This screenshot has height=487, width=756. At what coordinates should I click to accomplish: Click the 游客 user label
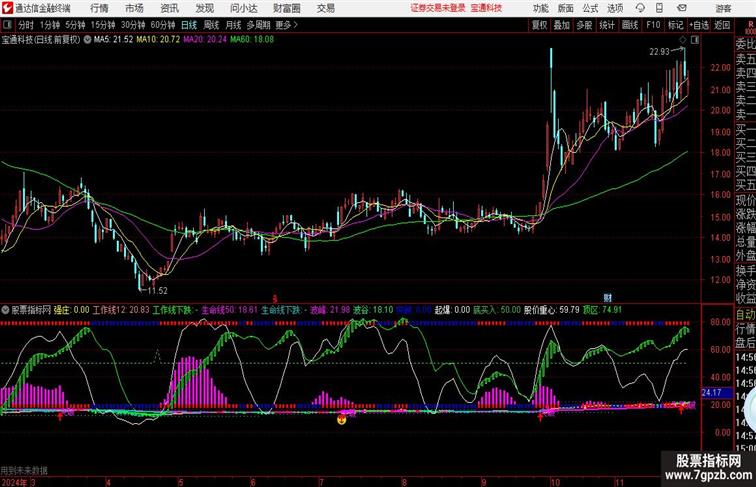tap(723, 8)
